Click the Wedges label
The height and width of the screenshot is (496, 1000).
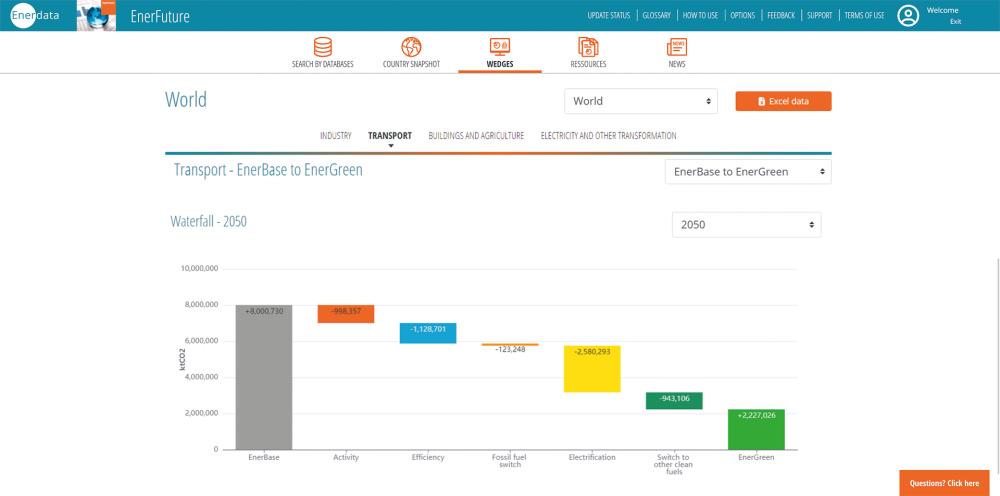tap(499, 64)
